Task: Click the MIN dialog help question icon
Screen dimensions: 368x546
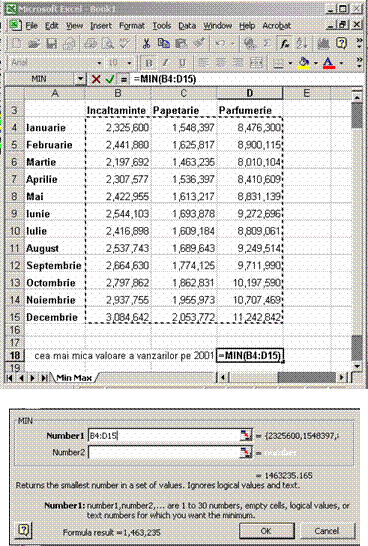Action: pyautogui.click(x=23, y=530)
